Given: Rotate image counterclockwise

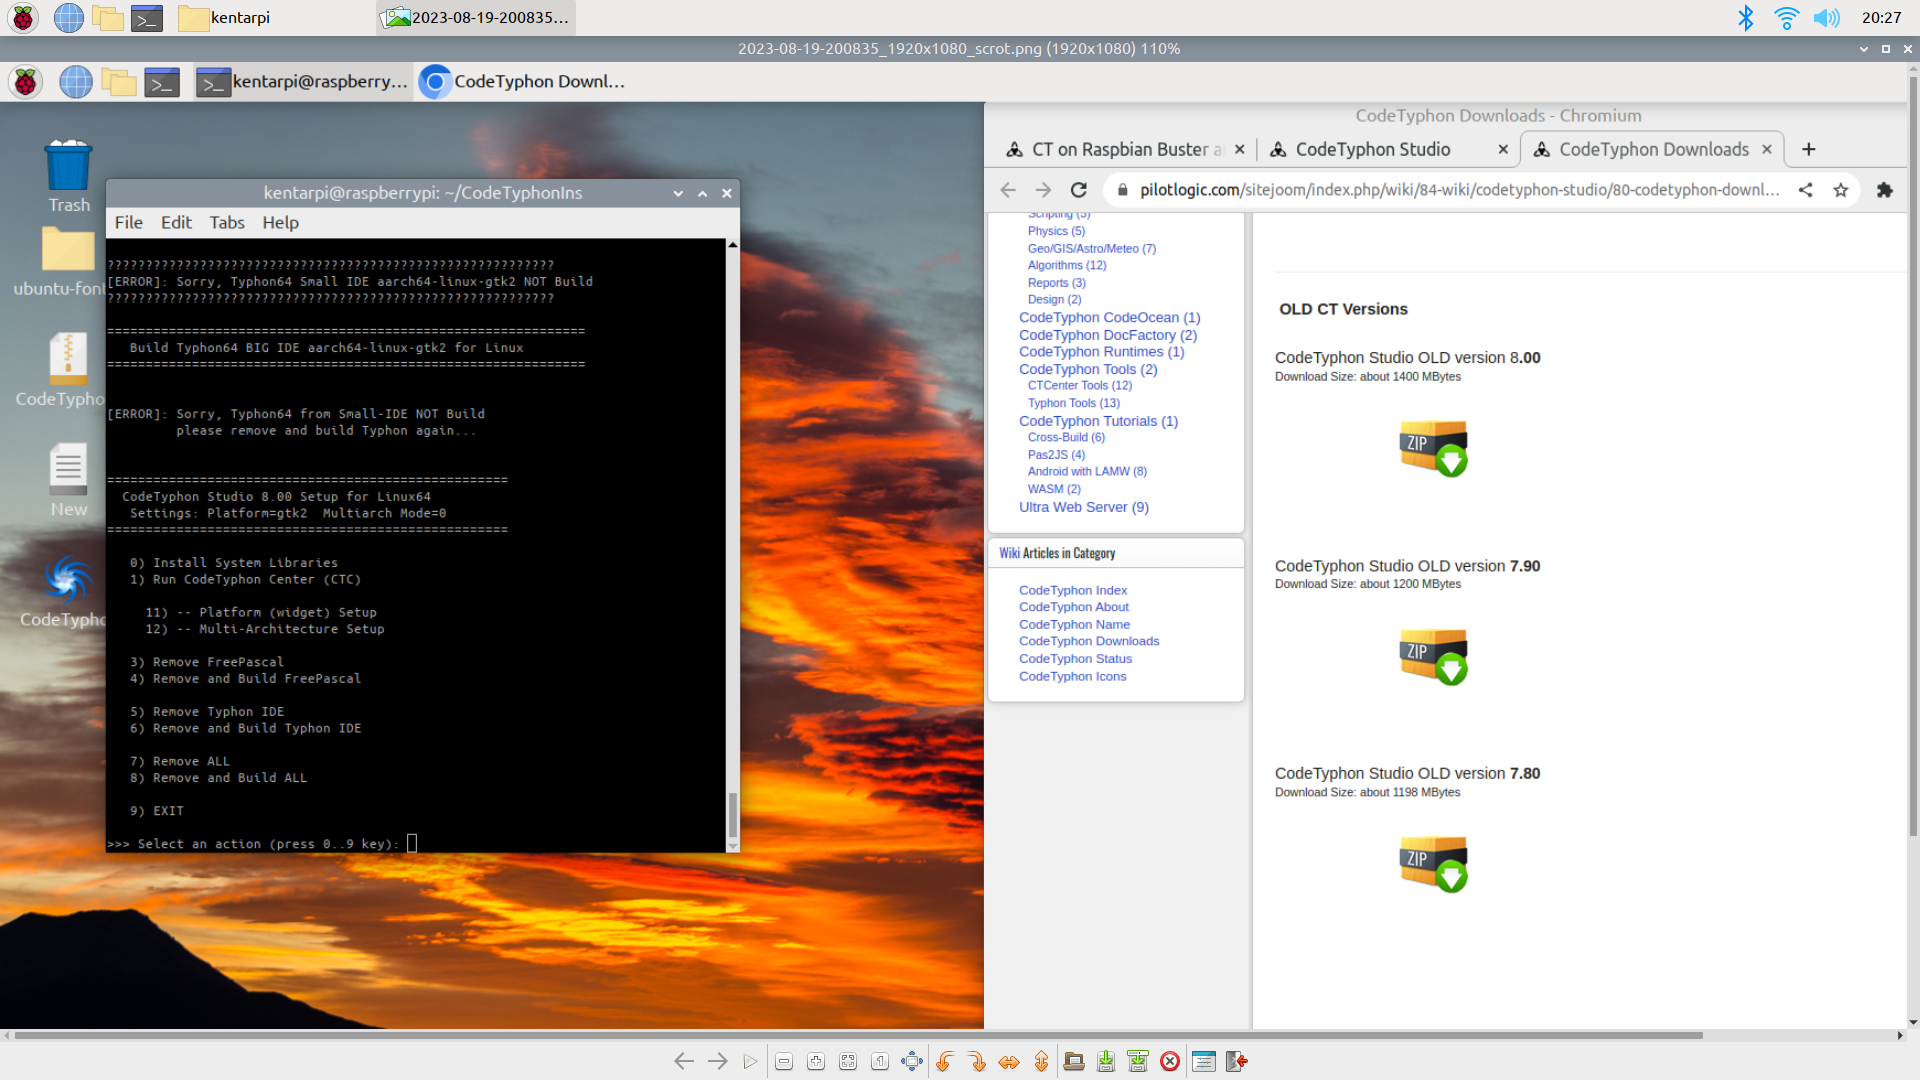Looking at the screenshot, I should tap(945, 1061).
